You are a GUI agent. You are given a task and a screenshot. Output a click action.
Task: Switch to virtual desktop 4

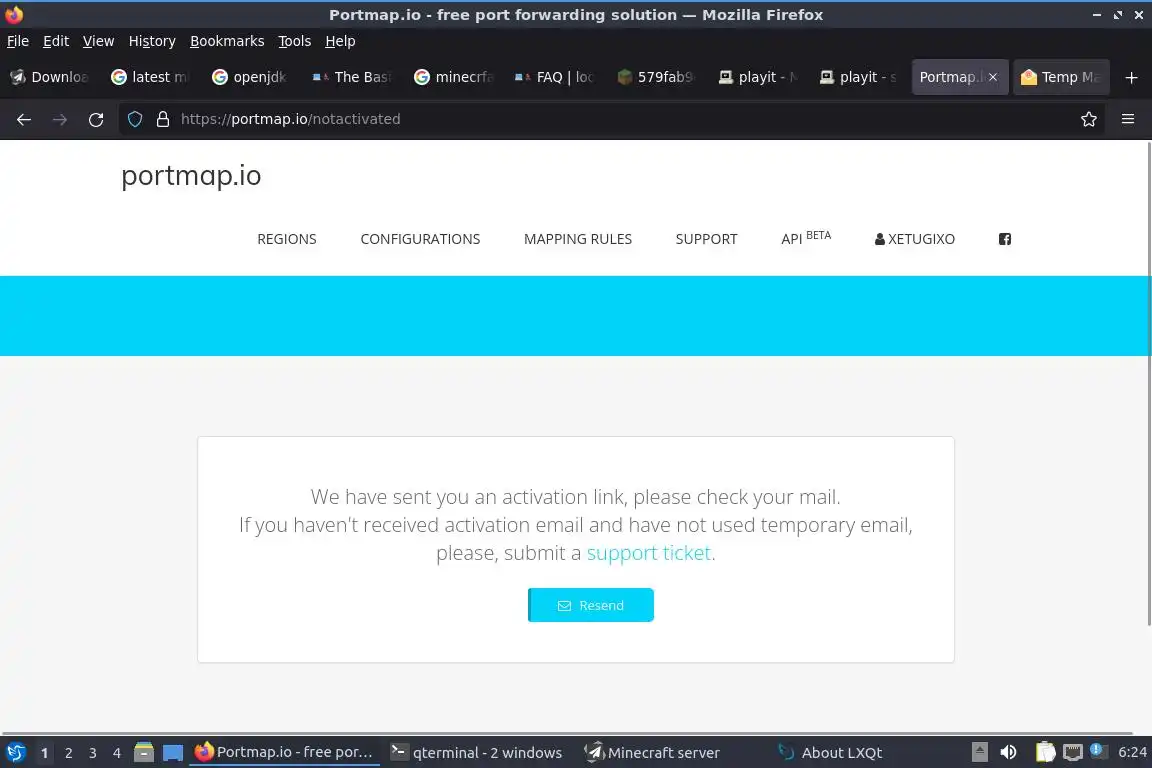pos(117,753)
